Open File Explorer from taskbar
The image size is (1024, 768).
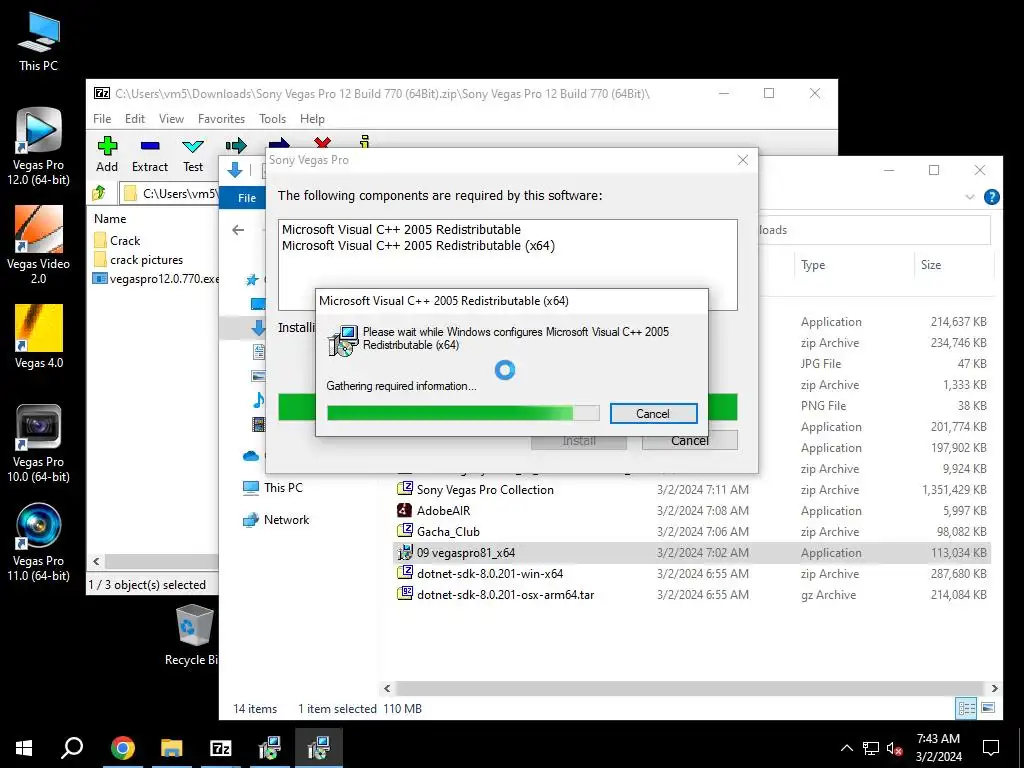[x=172, y=748]
